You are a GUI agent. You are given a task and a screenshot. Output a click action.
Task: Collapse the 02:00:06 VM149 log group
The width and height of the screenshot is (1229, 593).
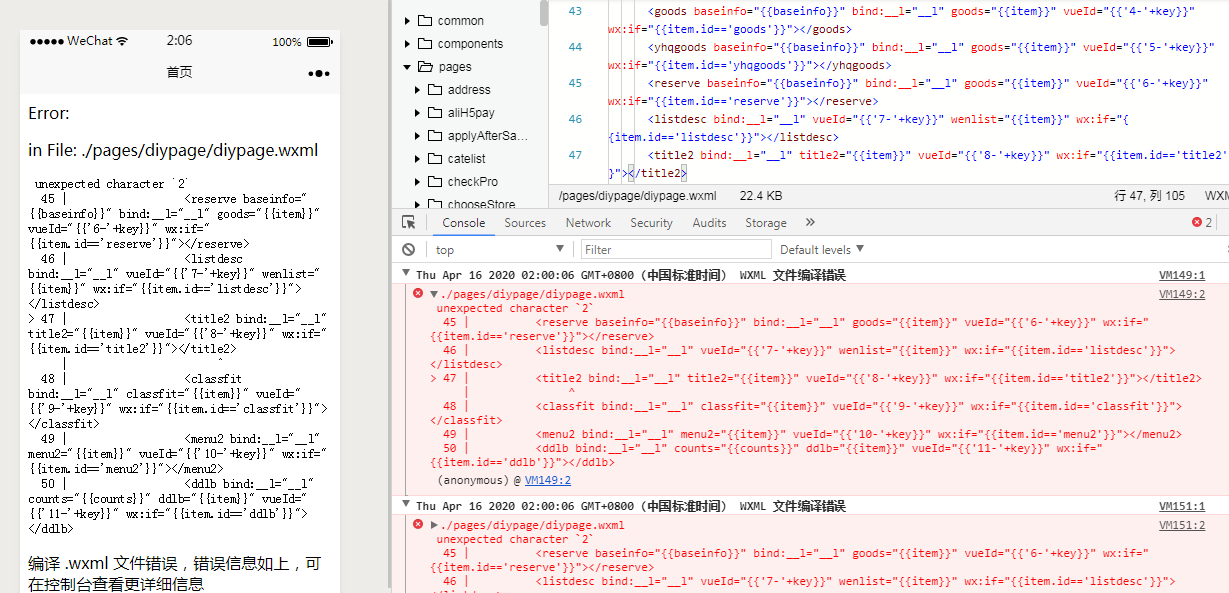click(x=406, y=275)
